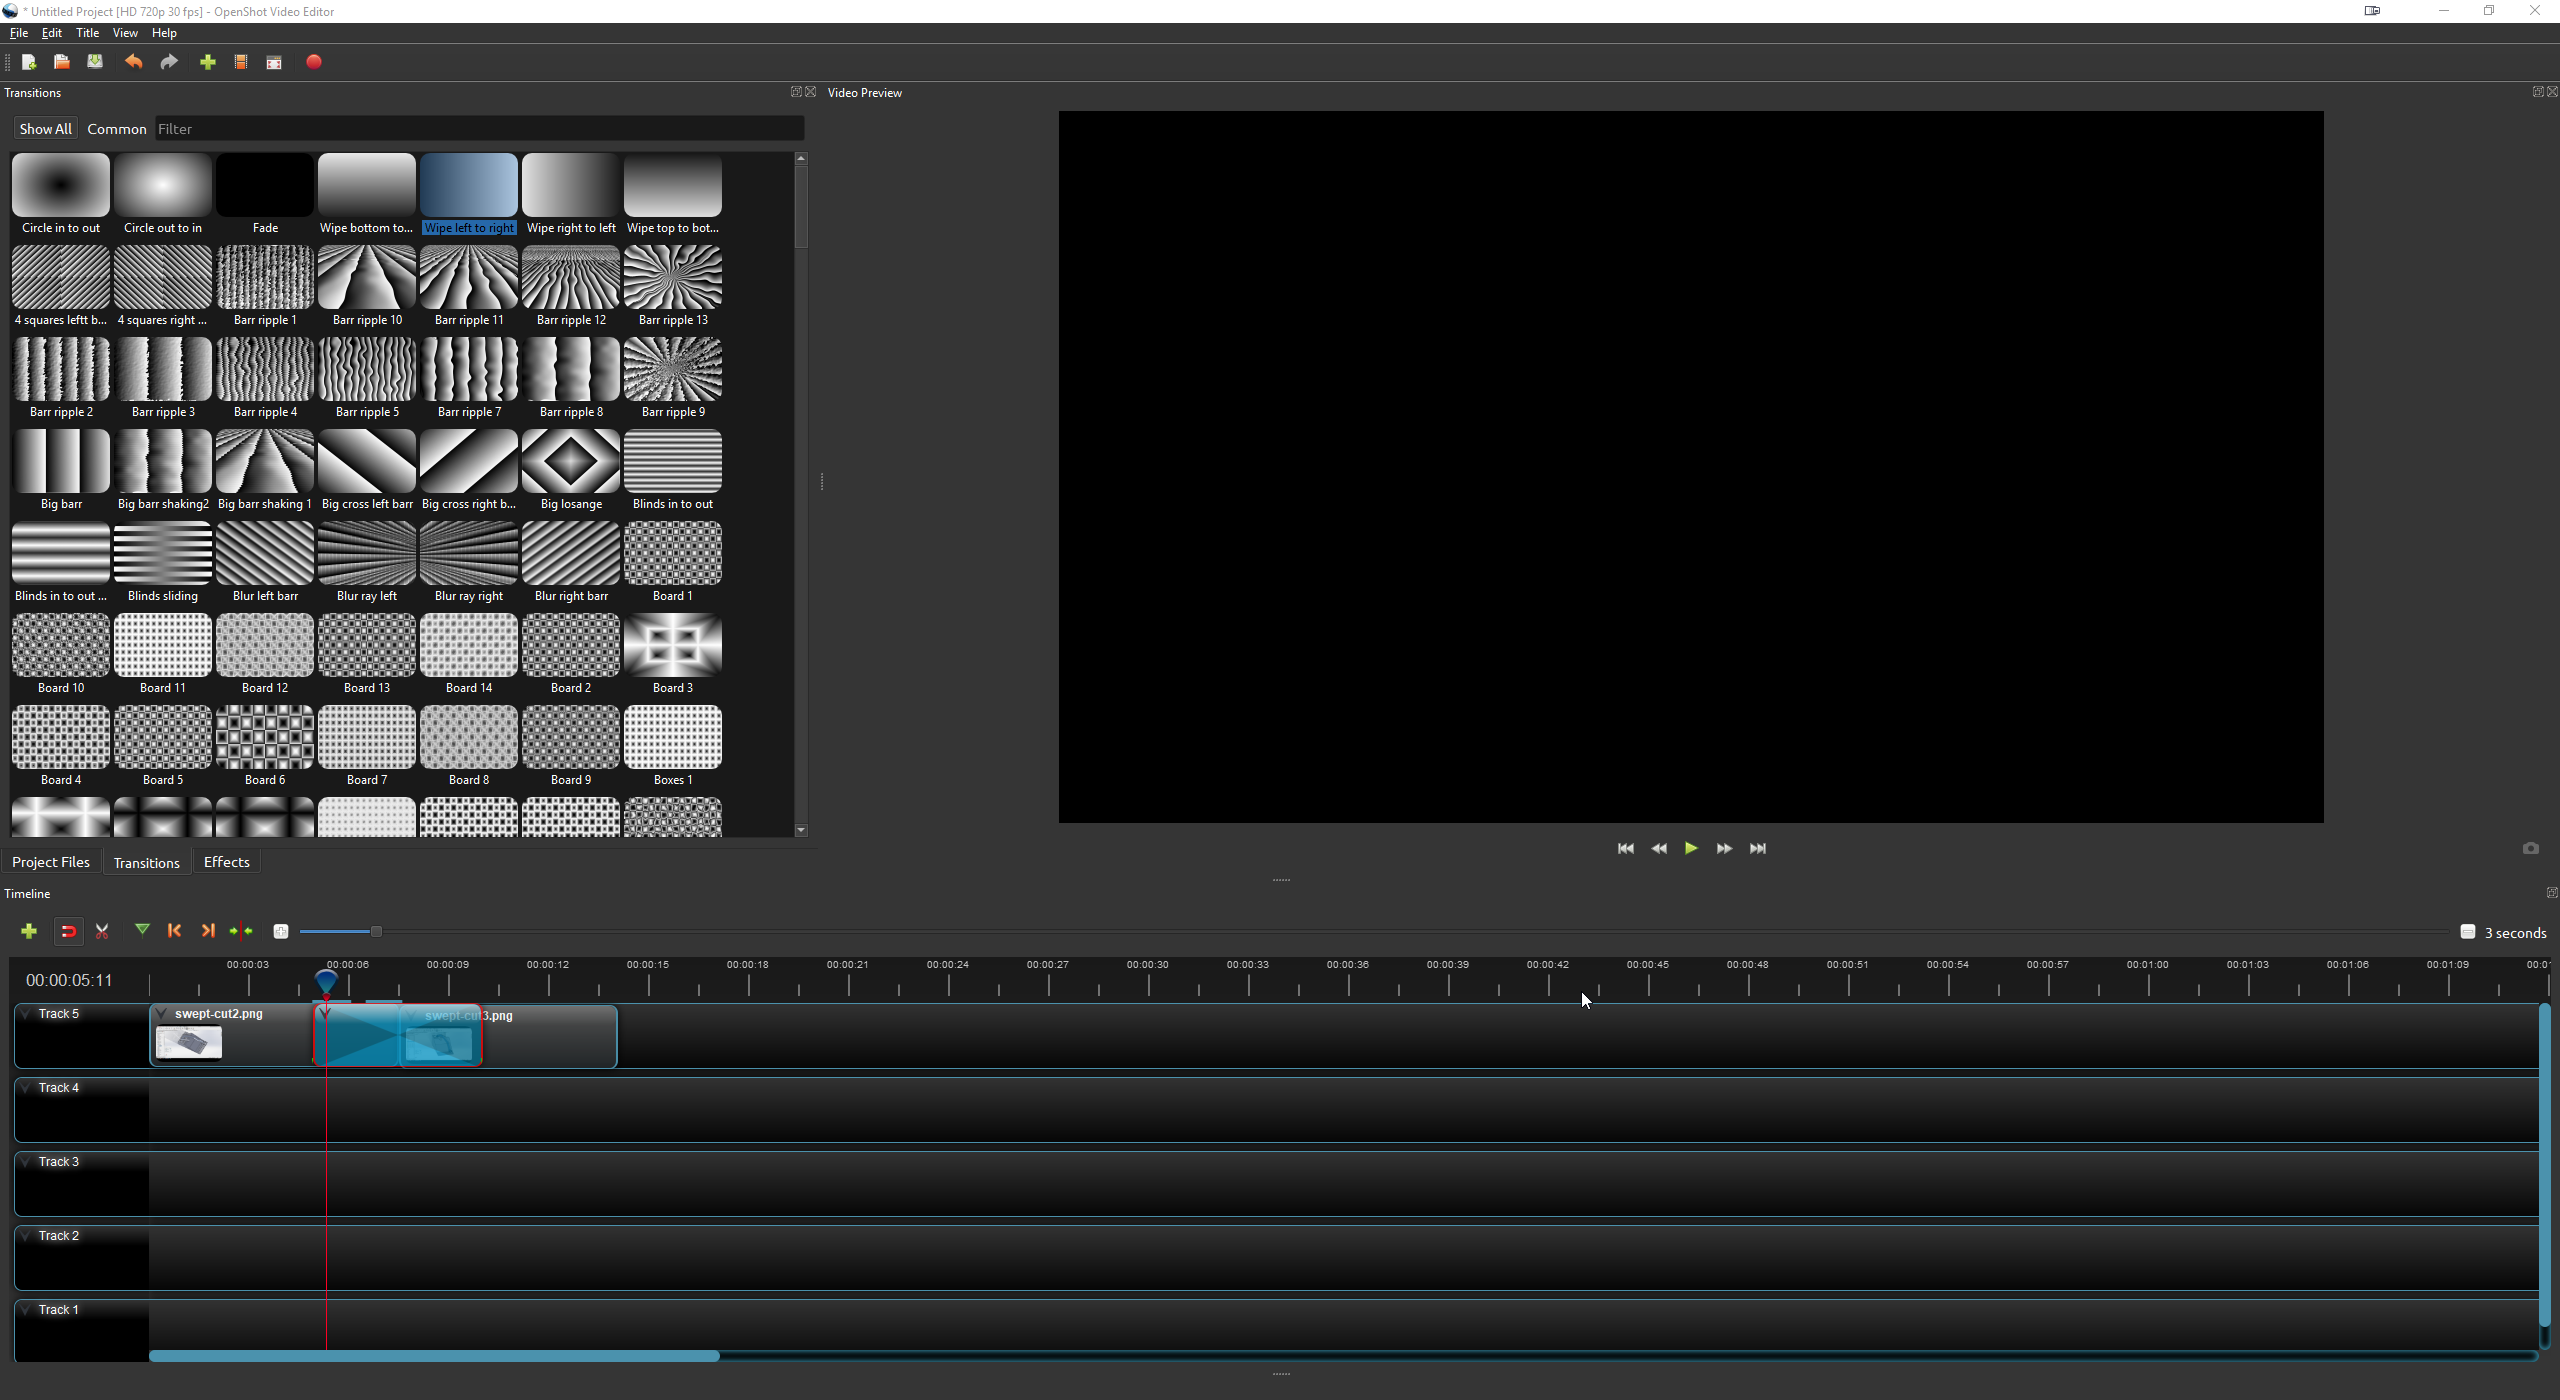2560x1400 pixels.
Task: Switch to the Effects tab
Action: point(226,862)
